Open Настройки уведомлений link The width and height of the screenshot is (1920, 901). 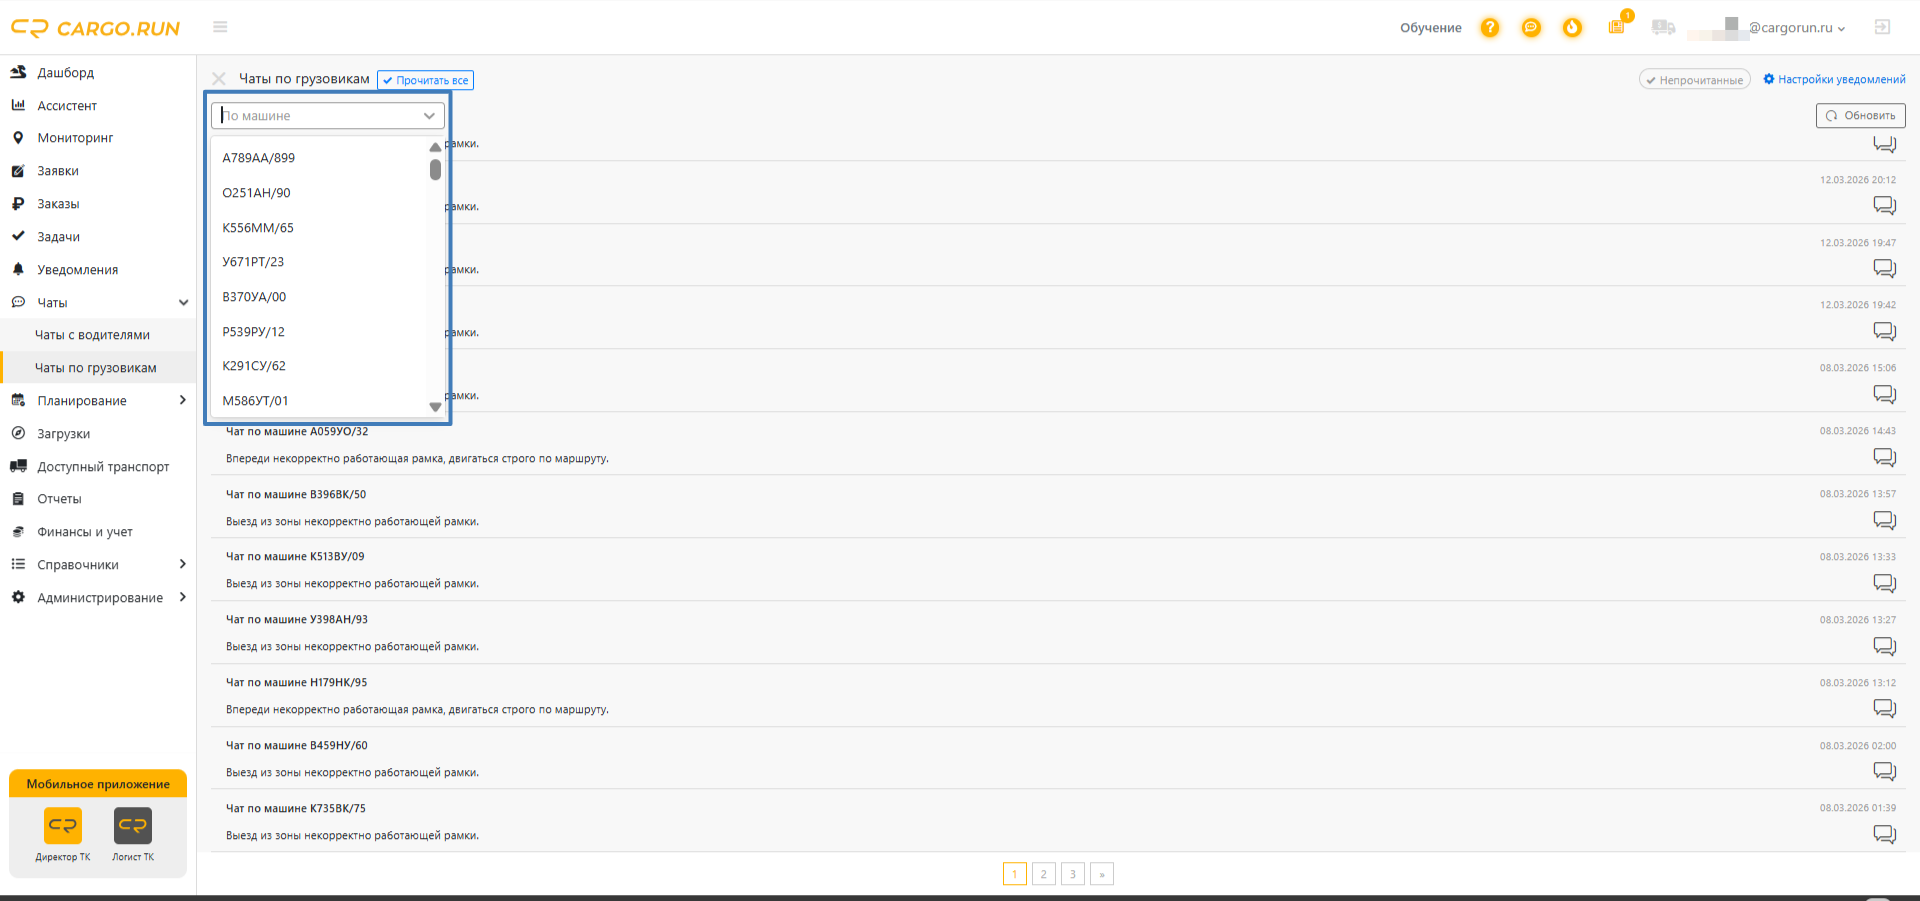(1834, 79)
